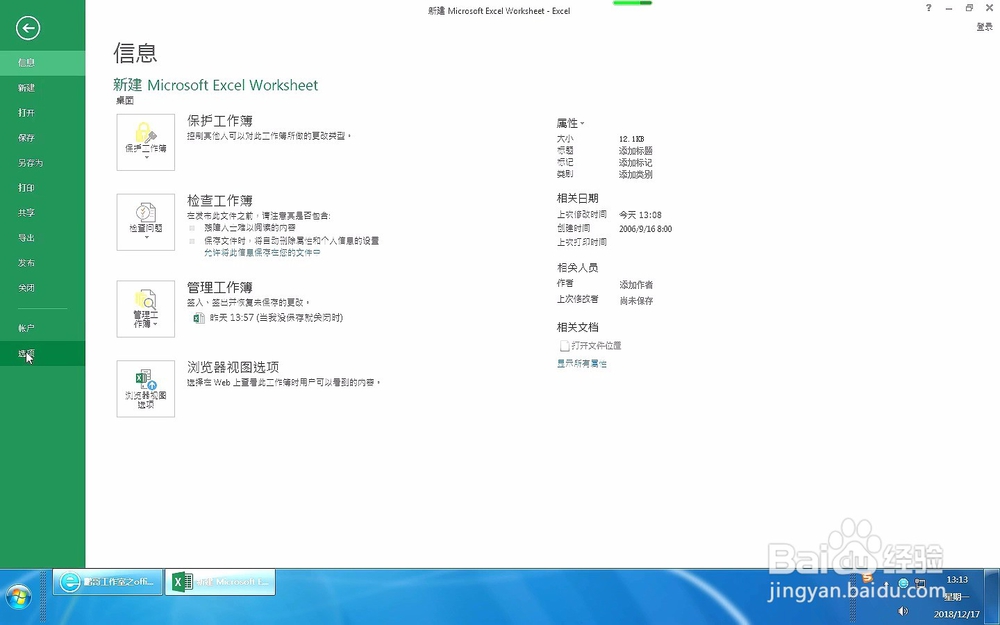Viewport: 1000px width, 625px height.
Task: Click the 今天 13:08 modified time
Action: 640,215
